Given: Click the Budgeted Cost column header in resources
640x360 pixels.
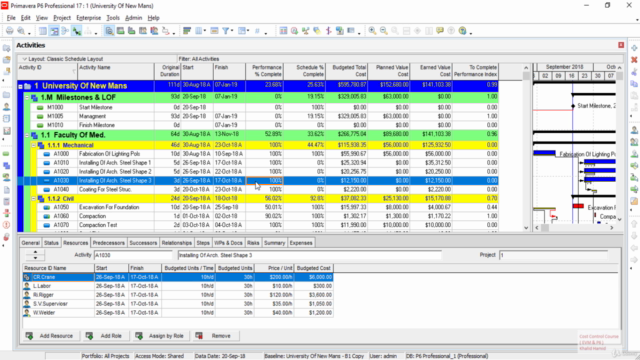Looking at the screenshot, I should [x=313, y=268].
